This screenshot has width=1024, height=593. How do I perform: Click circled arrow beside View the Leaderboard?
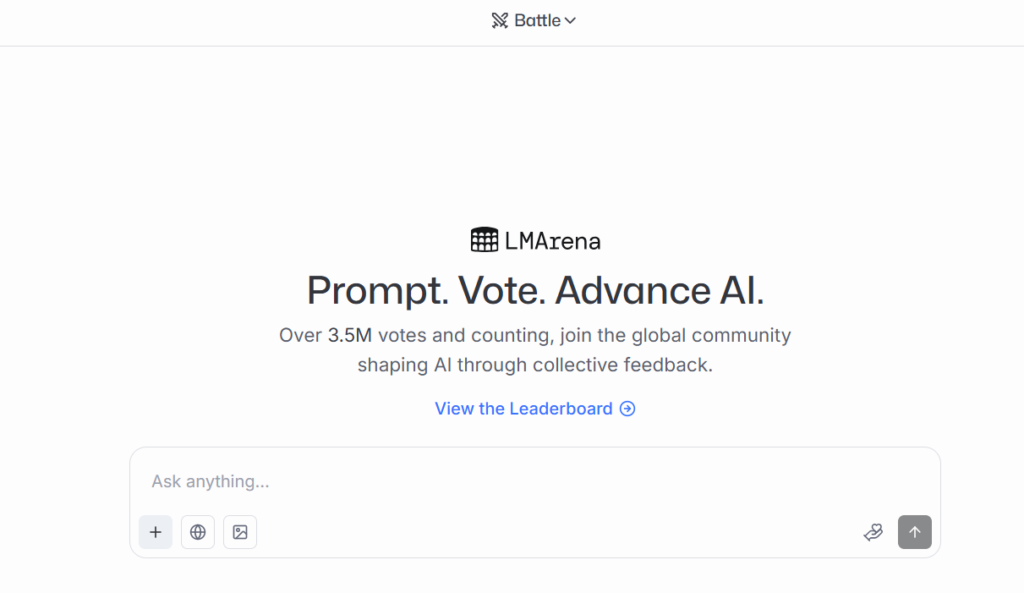(x=627, y=408)
